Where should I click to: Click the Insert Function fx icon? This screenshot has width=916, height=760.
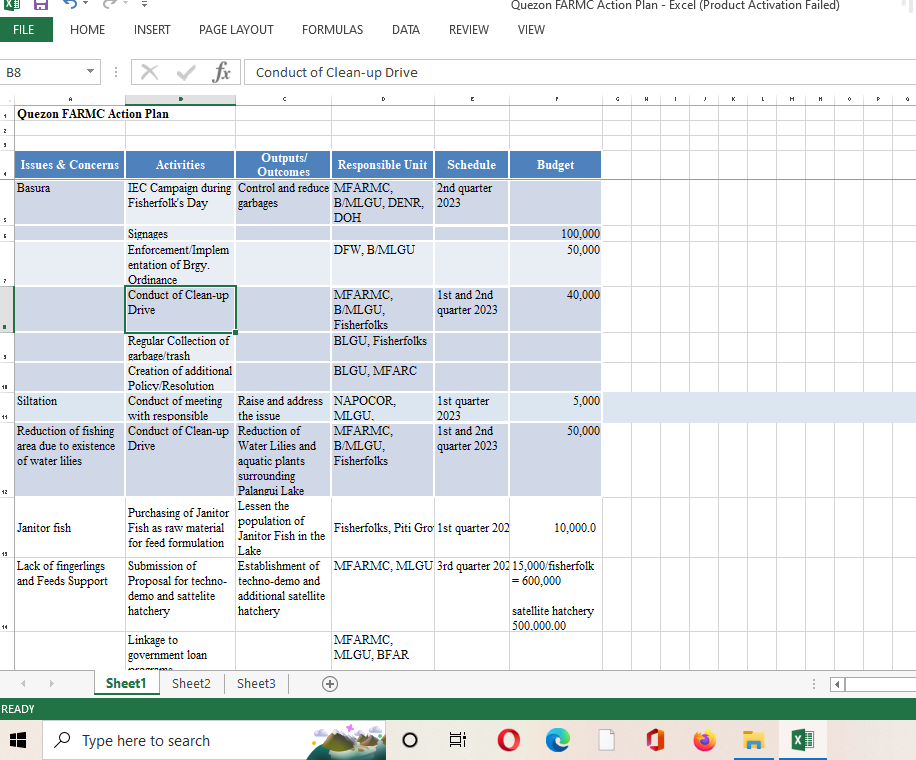tap(221, 72)
